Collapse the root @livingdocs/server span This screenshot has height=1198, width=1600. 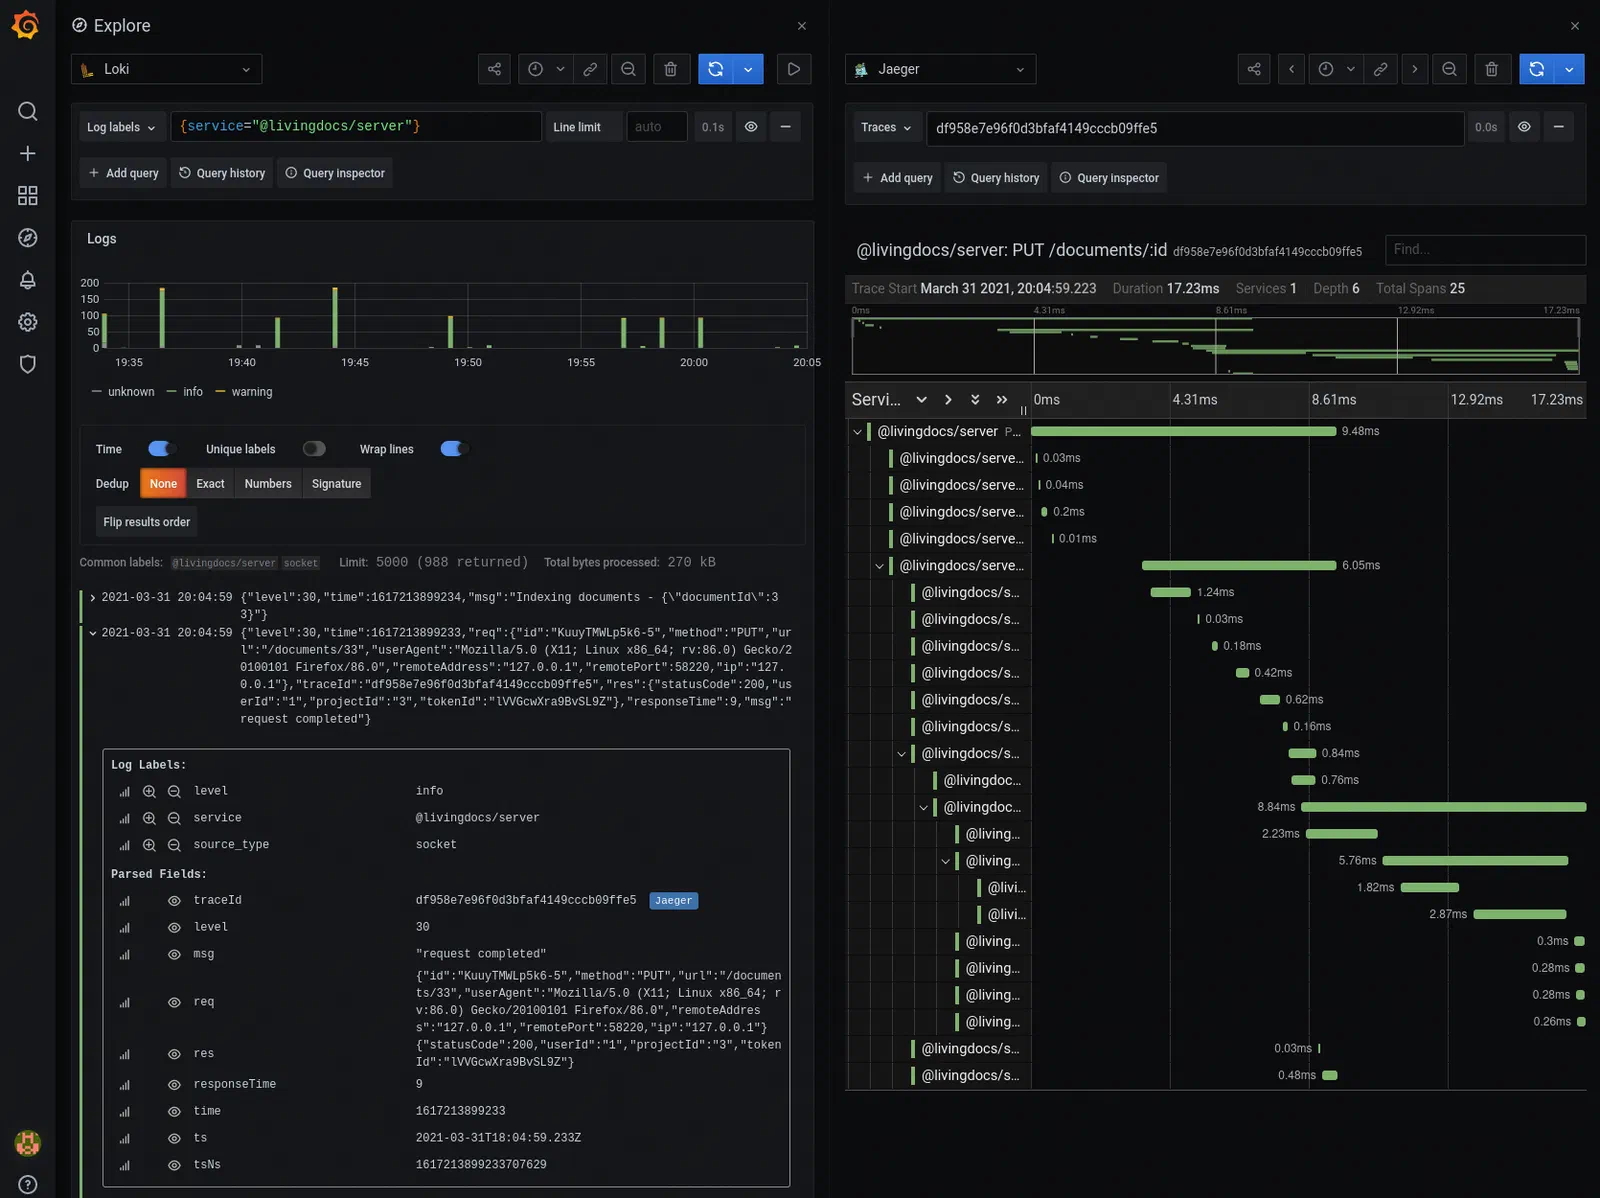[x=857, y=431]
